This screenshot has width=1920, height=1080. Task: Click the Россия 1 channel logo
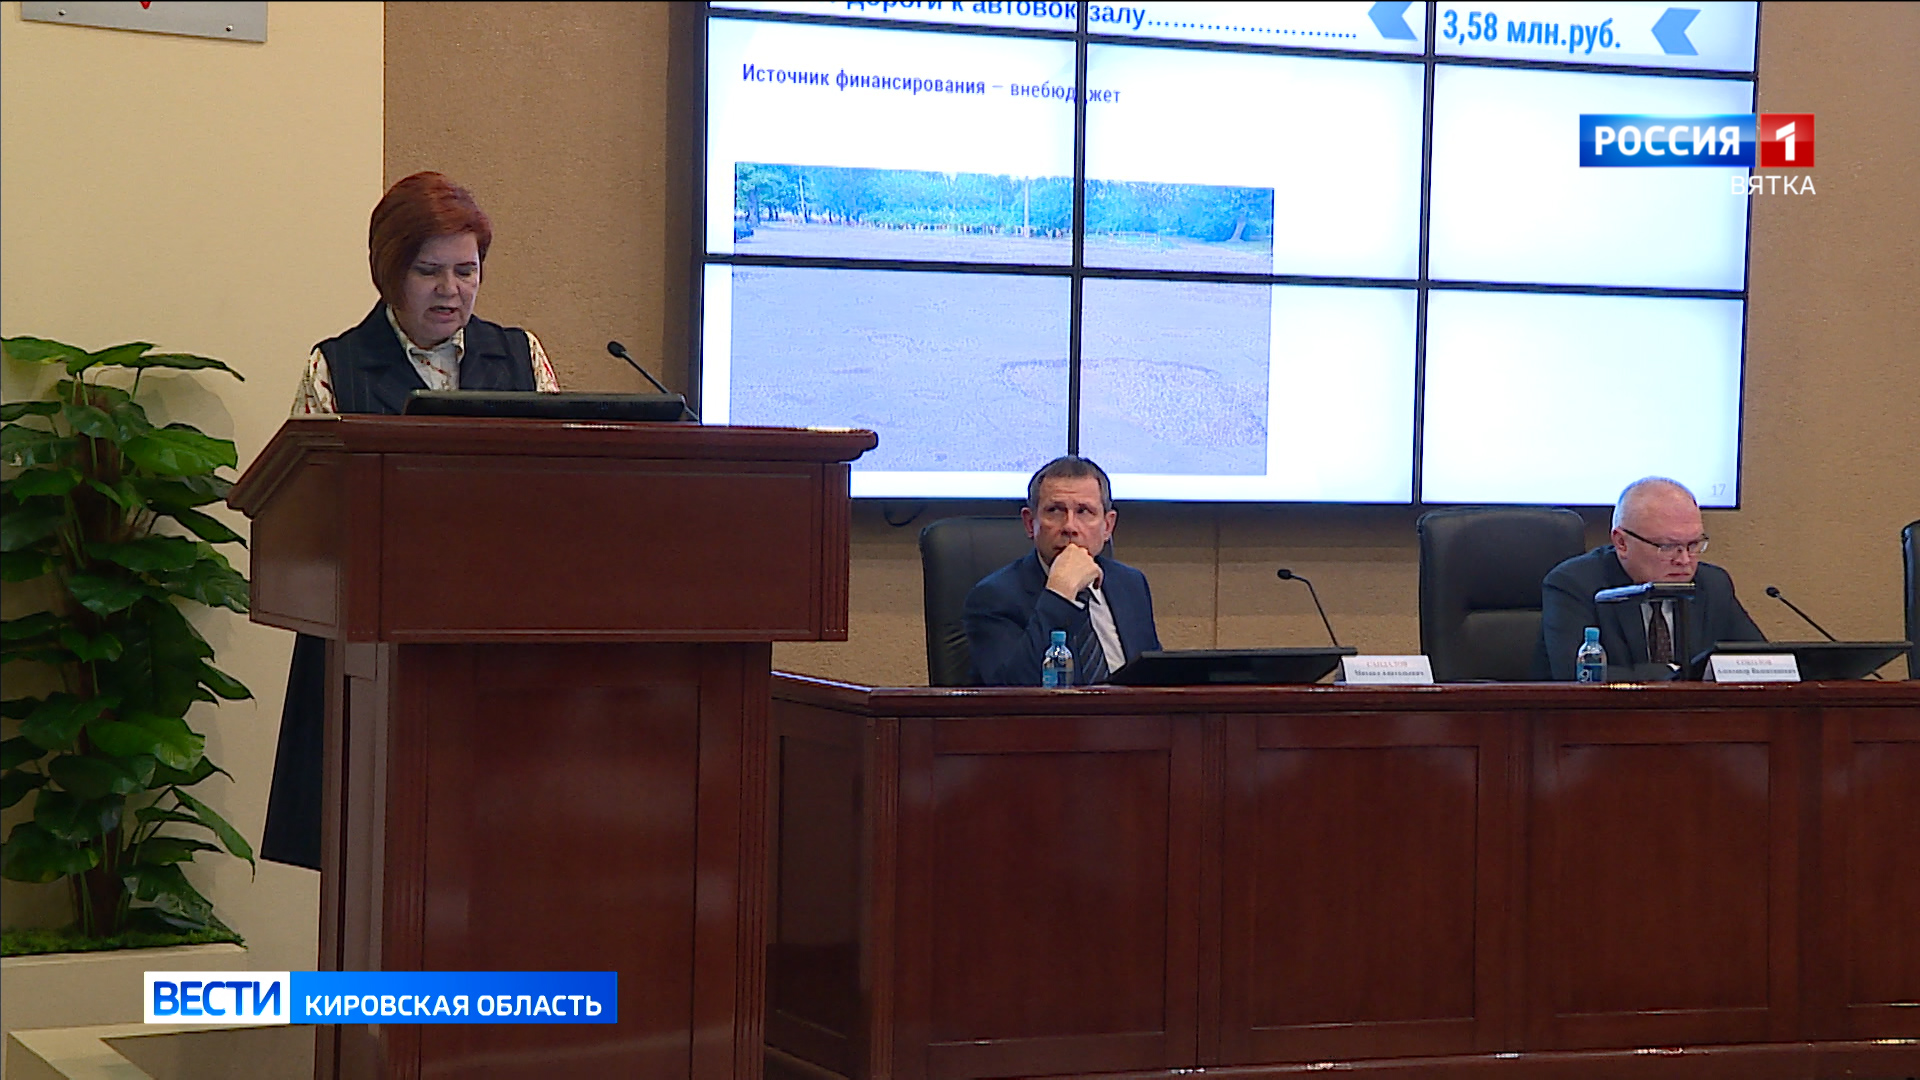pyautogui.click(x=1667, y=140)
